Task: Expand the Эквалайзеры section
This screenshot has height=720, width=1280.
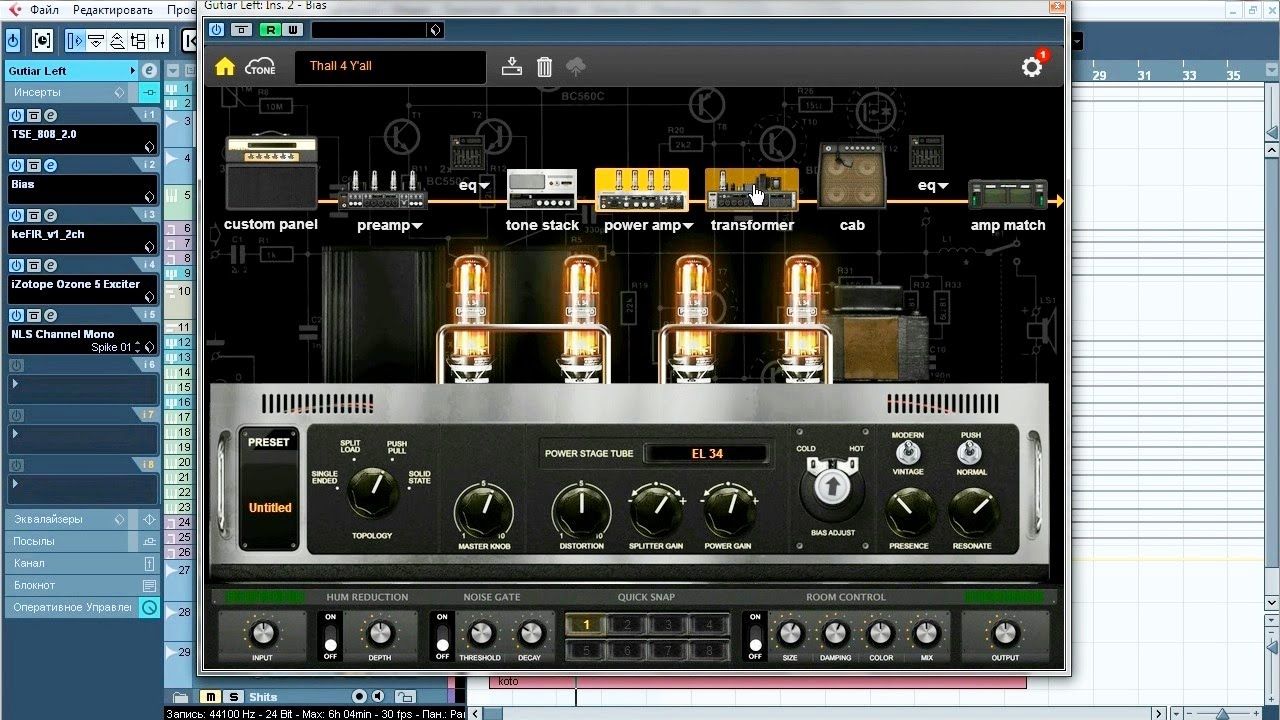Action: click(82, 519)
